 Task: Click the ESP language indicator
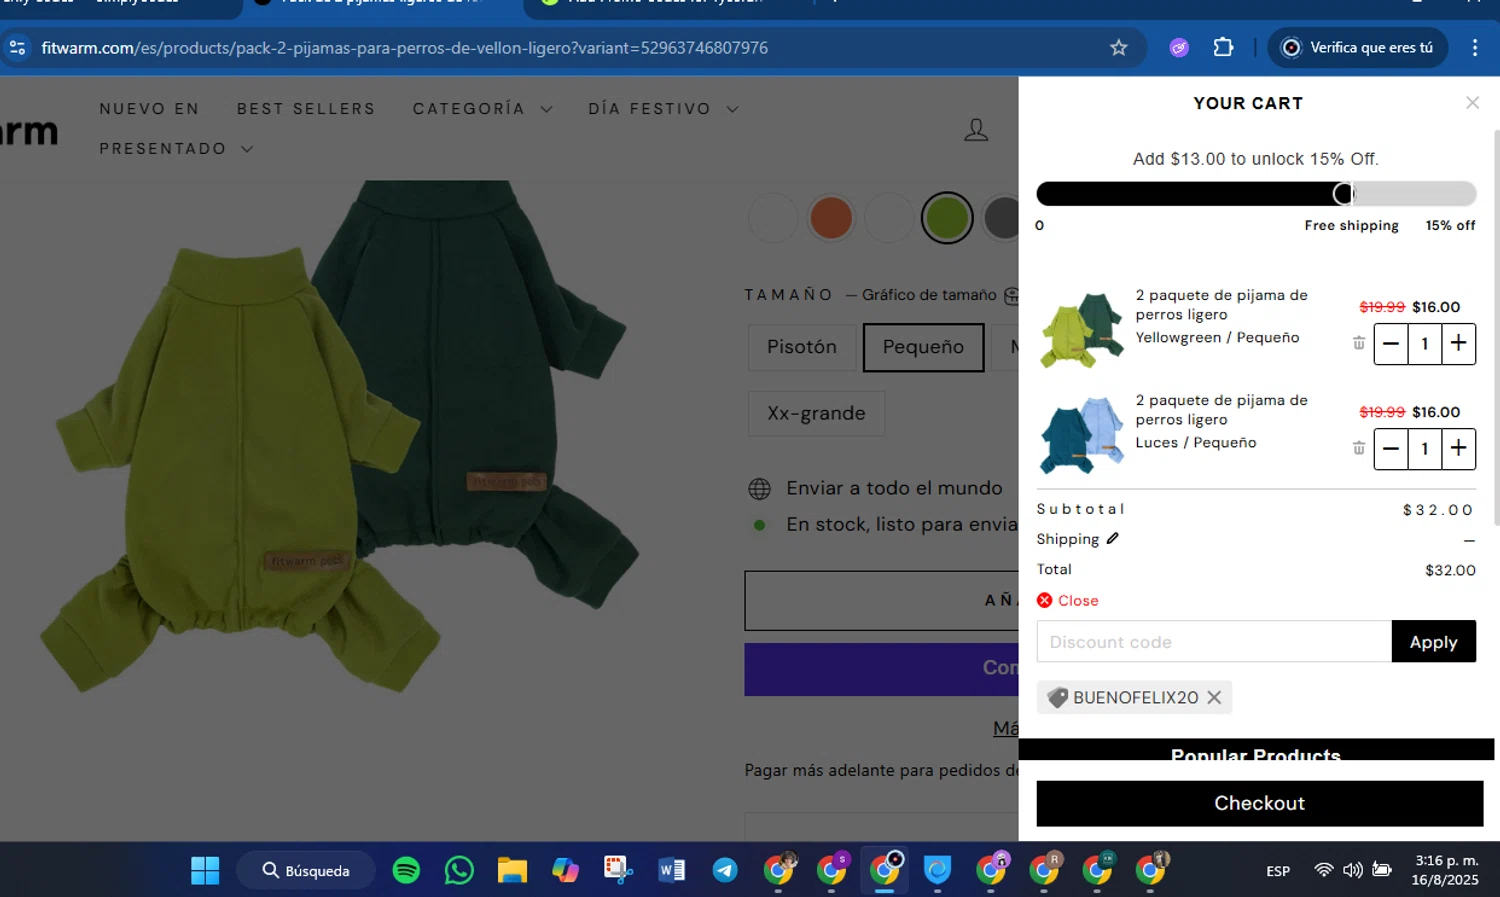pyautogui.click(x=1278, y=871)
